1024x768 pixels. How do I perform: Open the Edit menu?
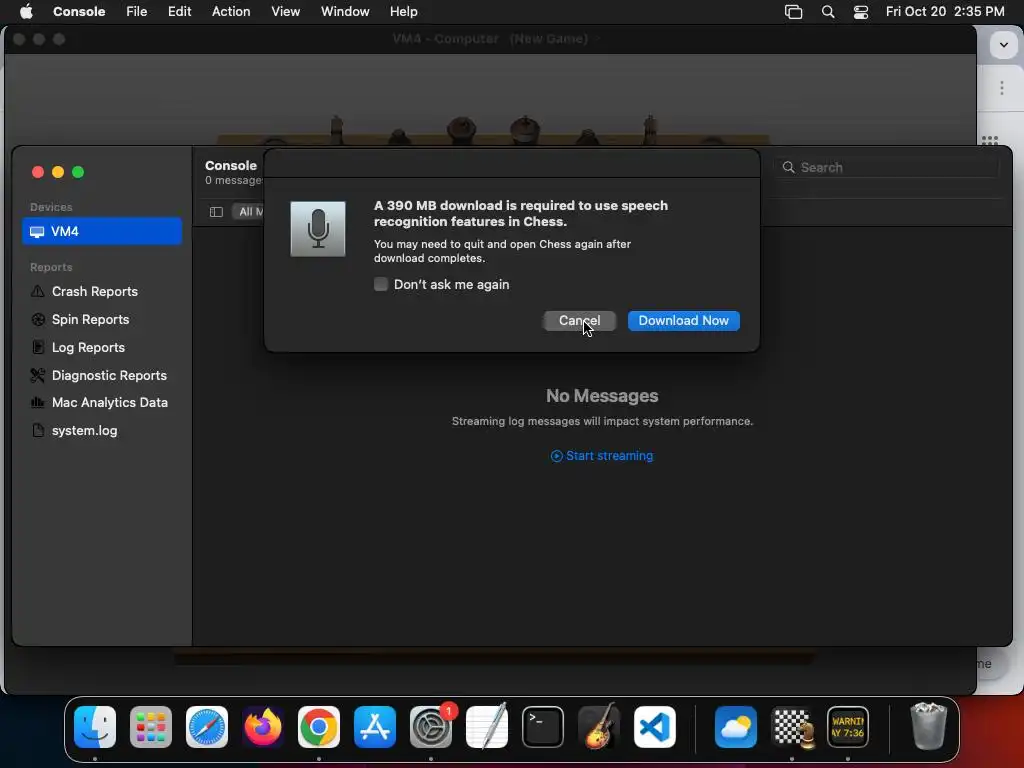(180, 11)
